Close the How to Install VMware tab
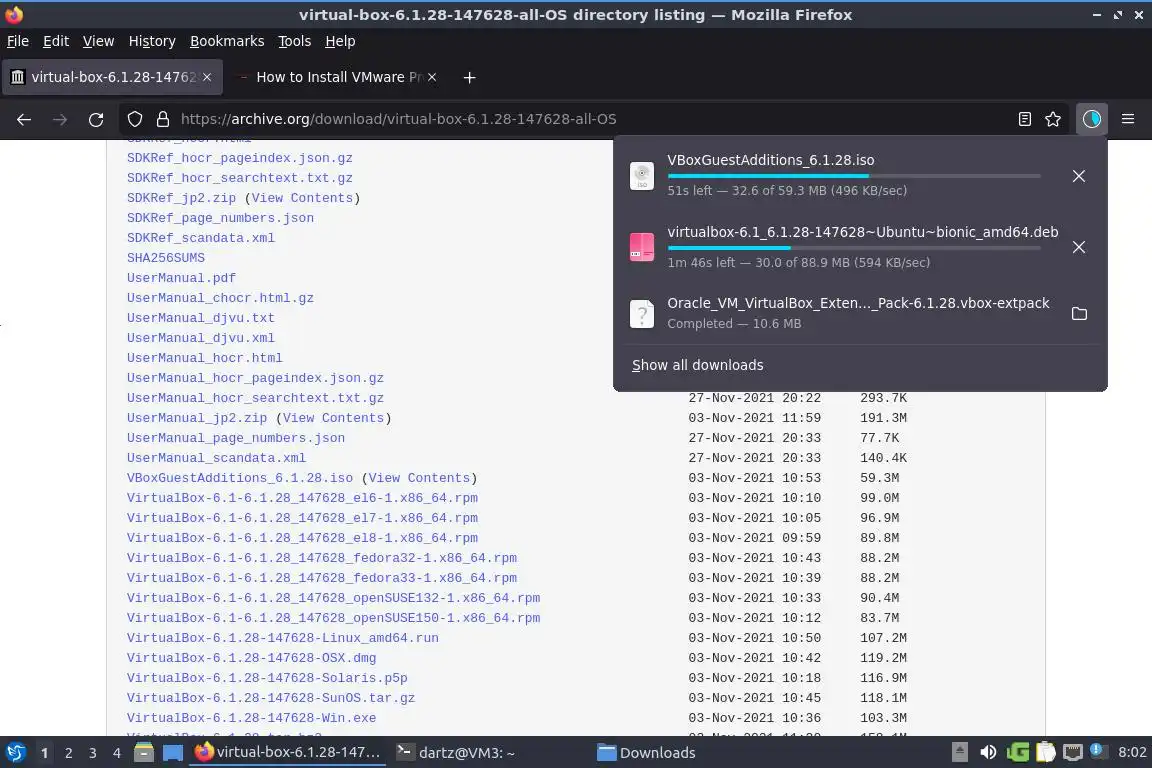The height and width of the screenshot is (768, 1152). (432, 77)
